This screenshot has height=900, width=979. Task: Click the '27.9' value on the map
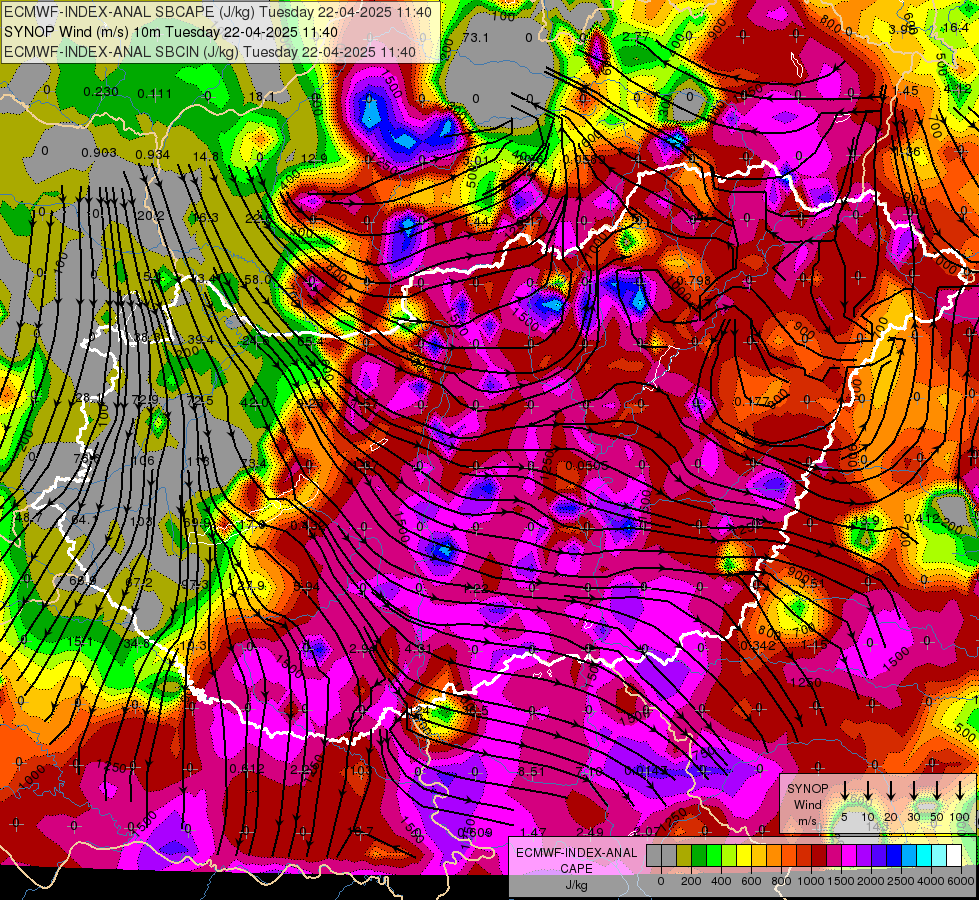(x=252, y=586)
